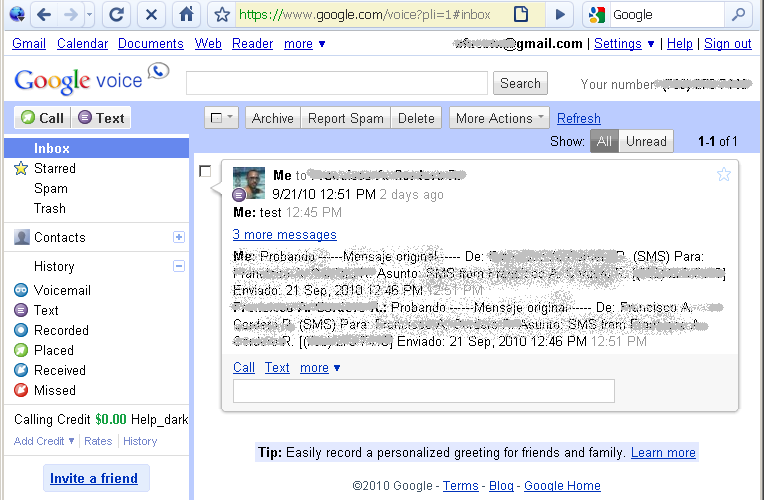The height and width of the screenshot is (500, 764).
Task: Click the Sign out link
Action: pyautogui.click(x=727, y=43)
